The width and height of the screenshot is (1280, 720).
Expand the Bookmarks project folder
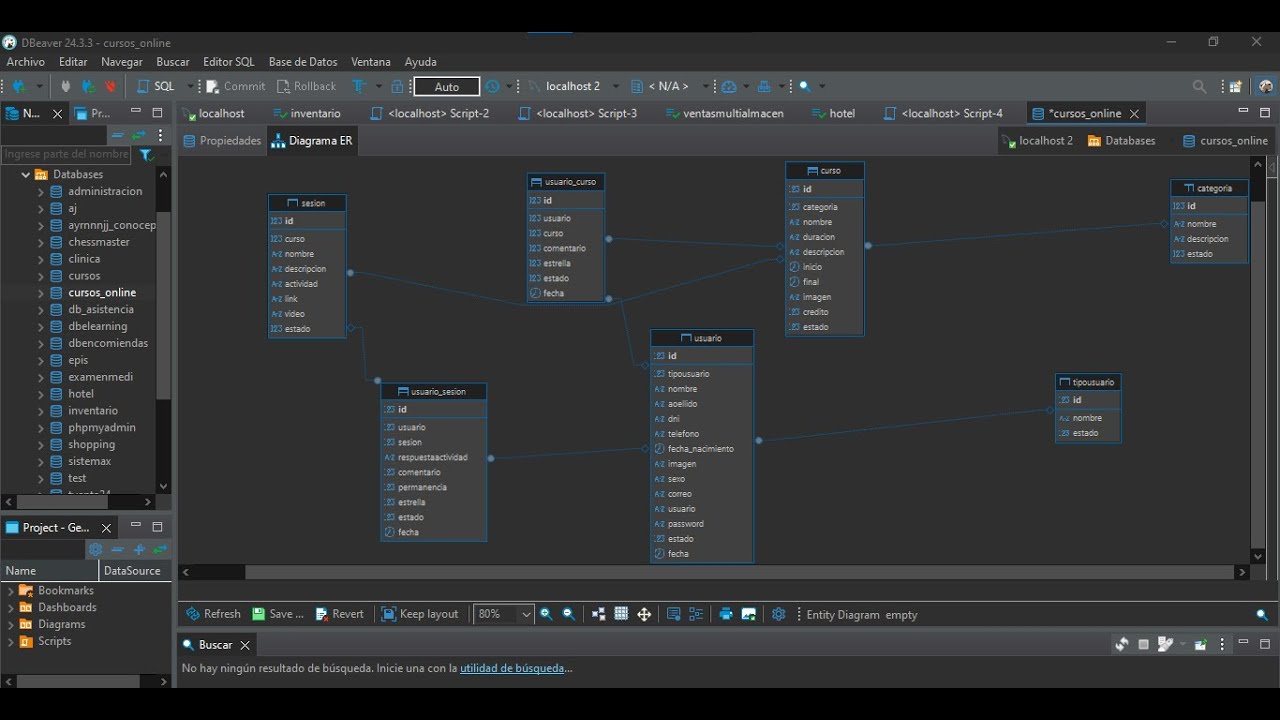pyautogui.click(x=10, y=591)
